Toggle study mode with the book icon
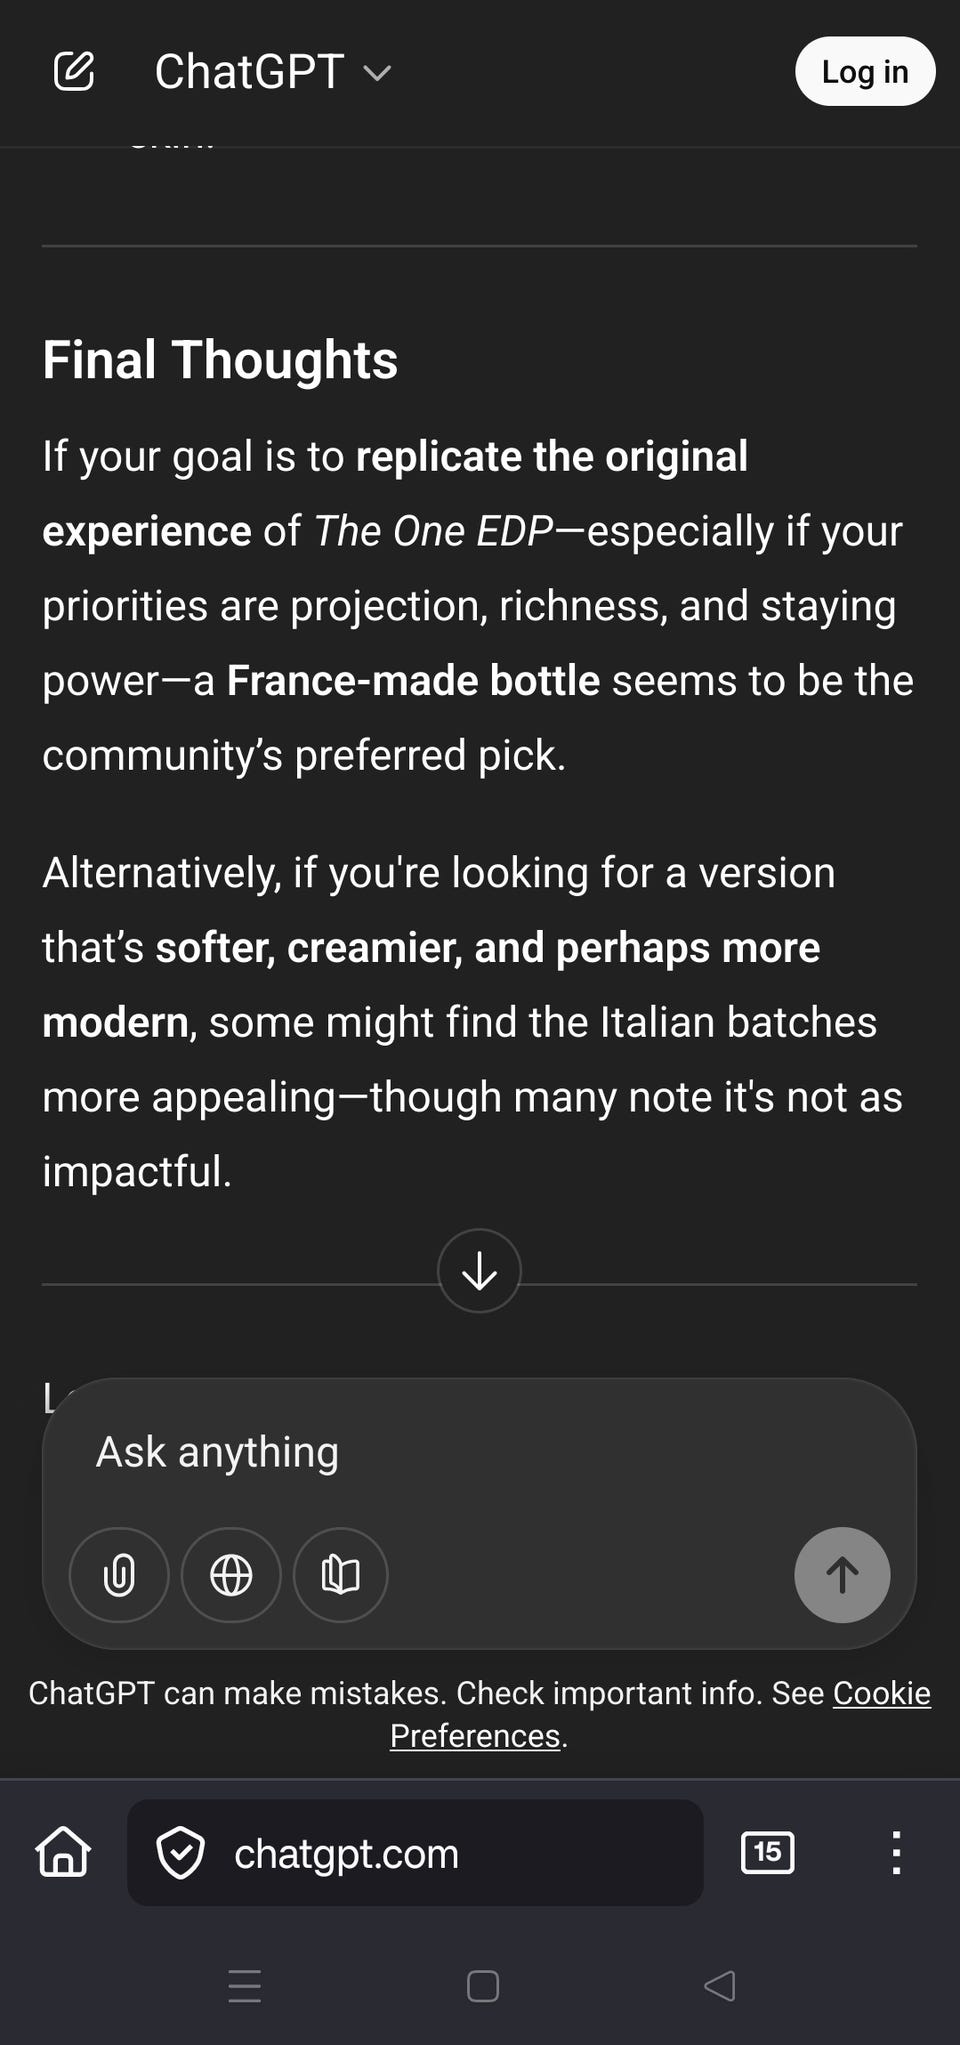The width and height of the screenshot is (960, 2045). (x=340, y=1575)
